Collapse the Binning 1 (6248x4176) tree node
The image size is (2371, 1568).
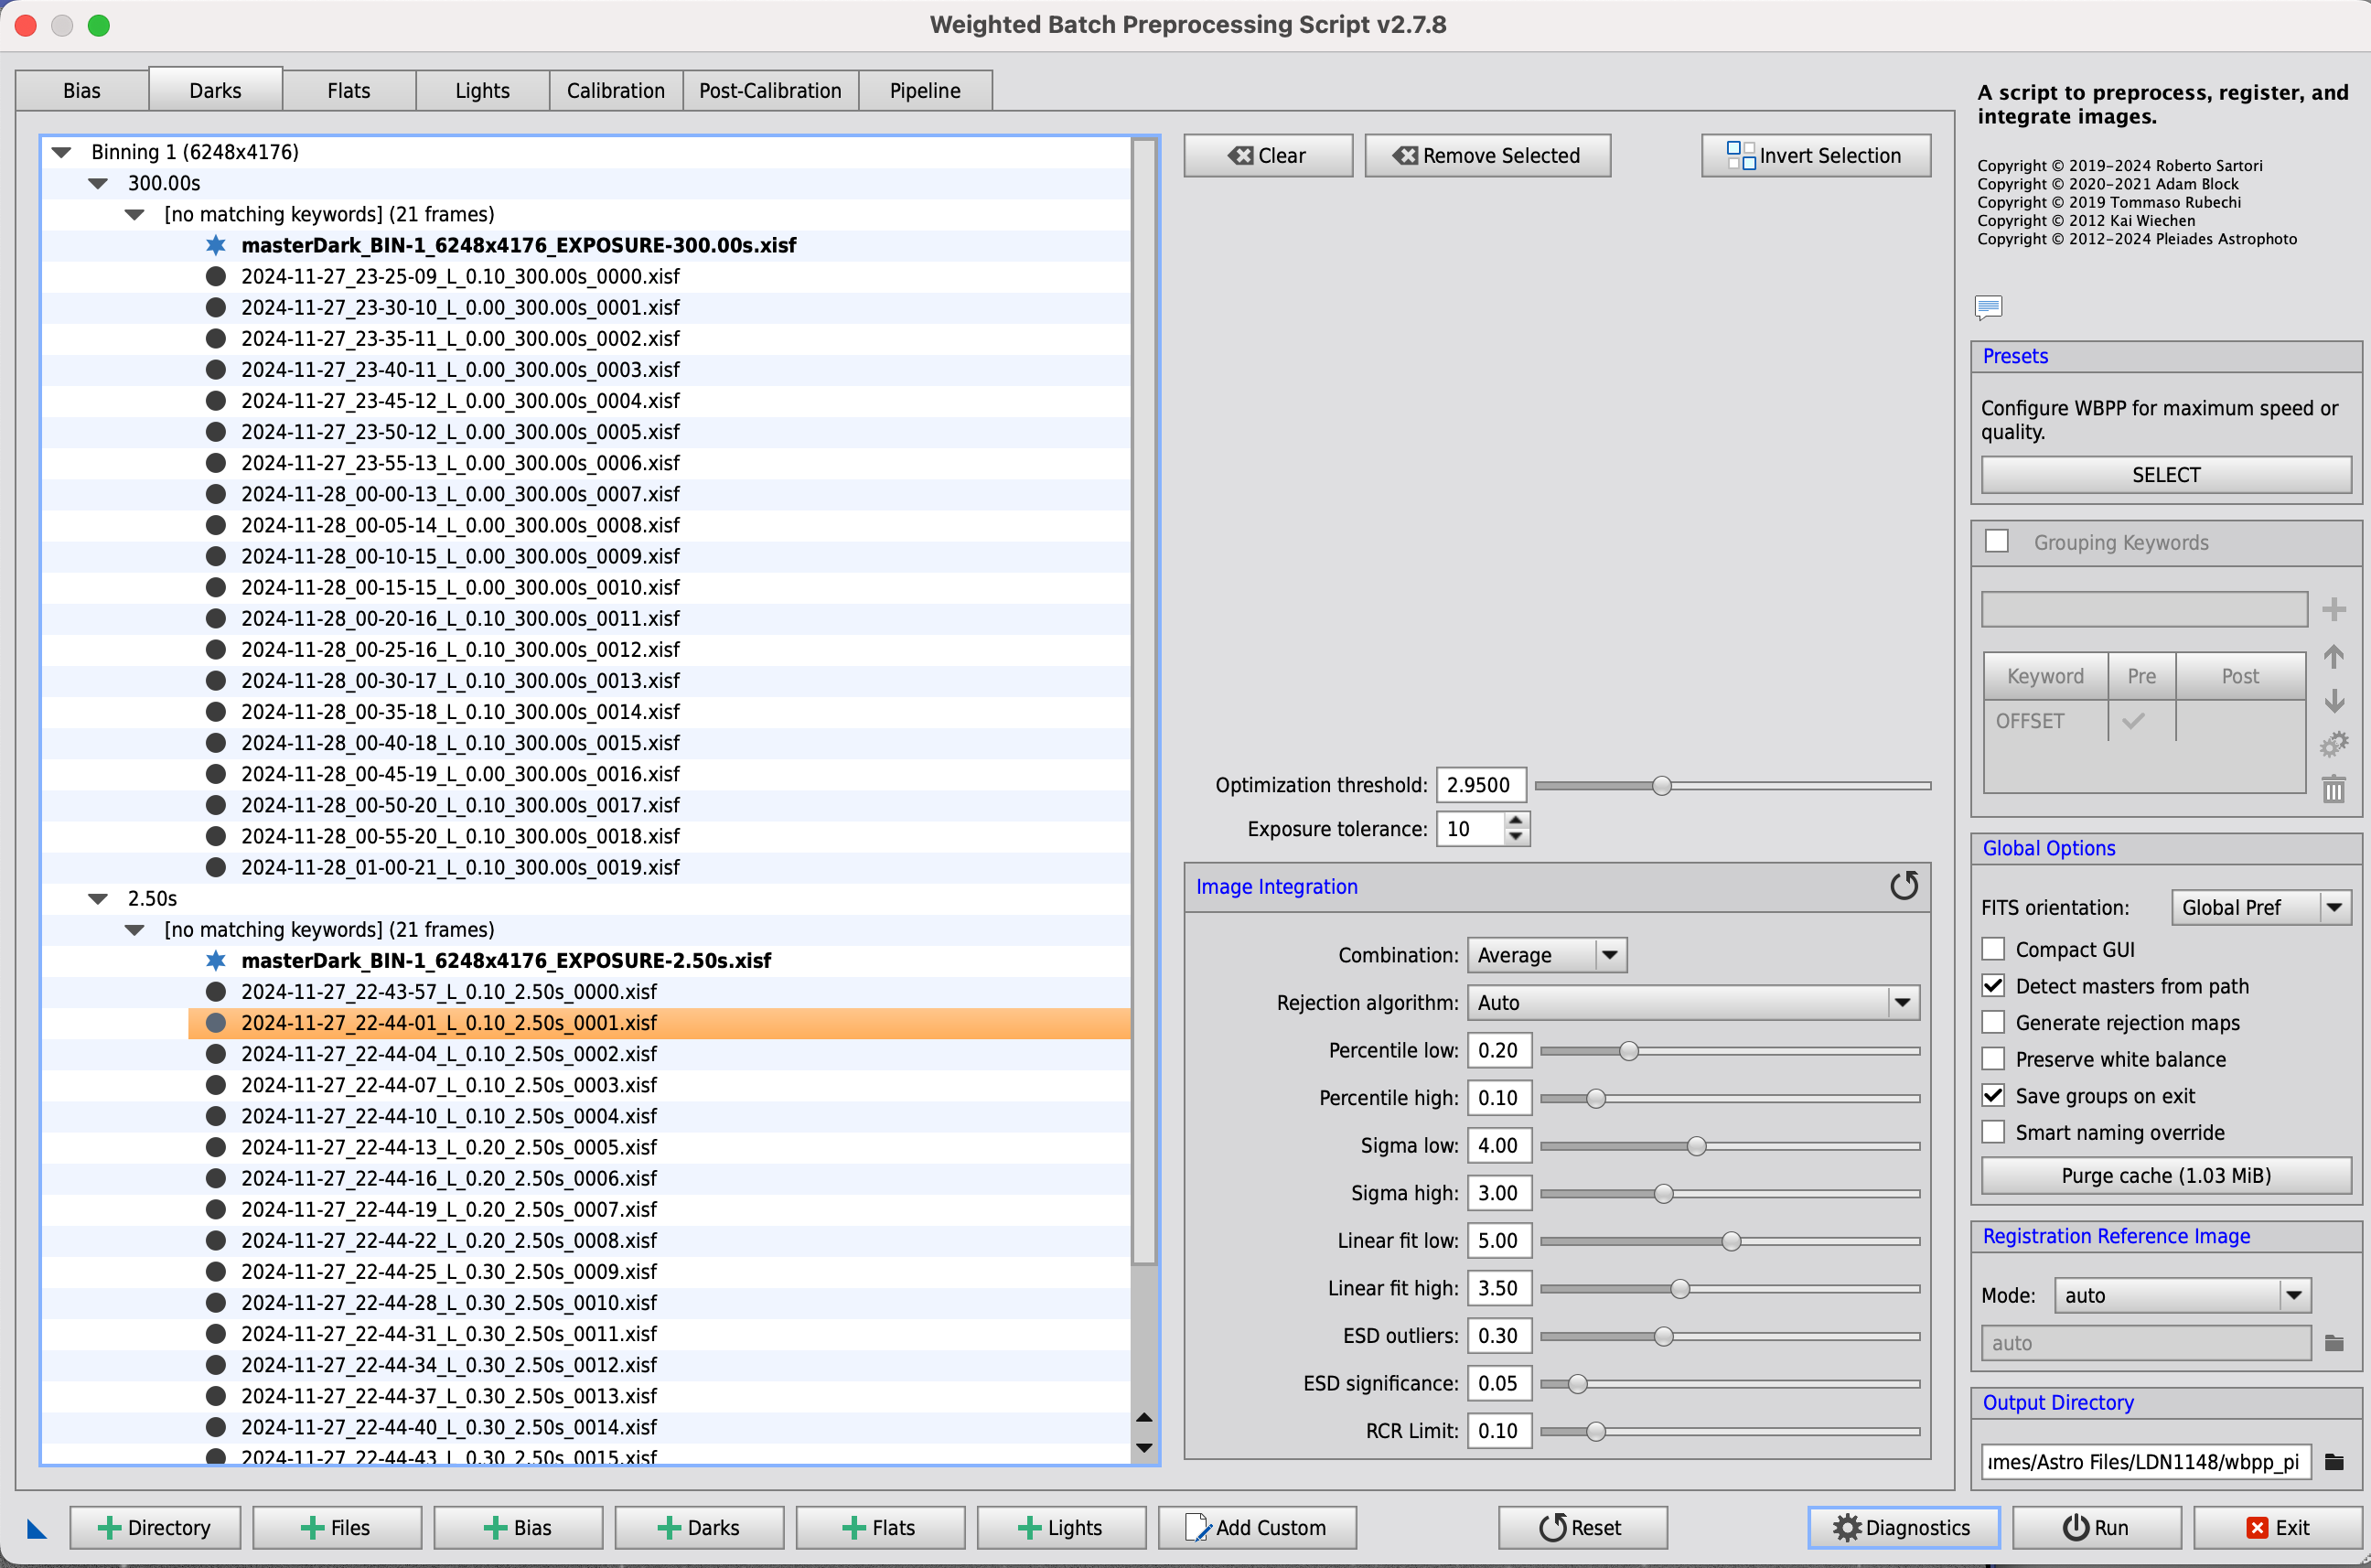62,152
